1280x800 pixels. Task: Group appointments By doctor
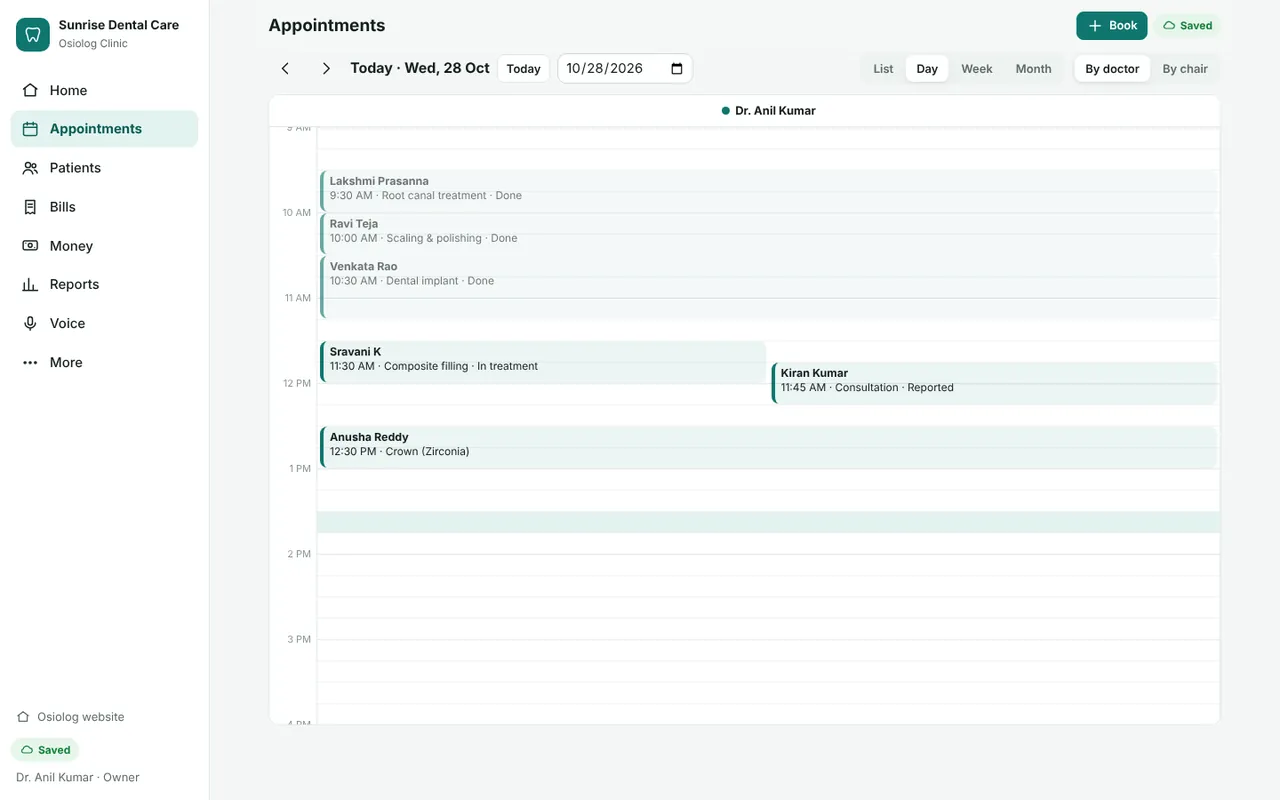tap(1112, 69)
